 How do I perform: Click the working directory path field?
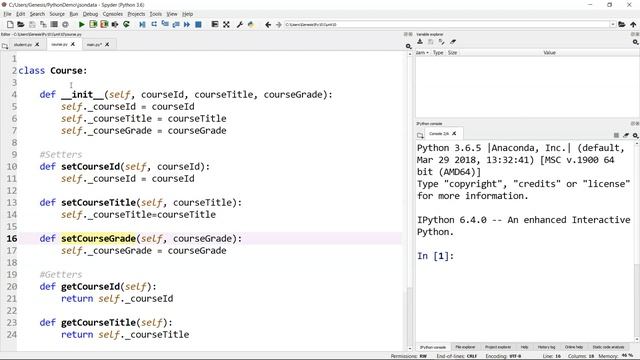(447, 24)
